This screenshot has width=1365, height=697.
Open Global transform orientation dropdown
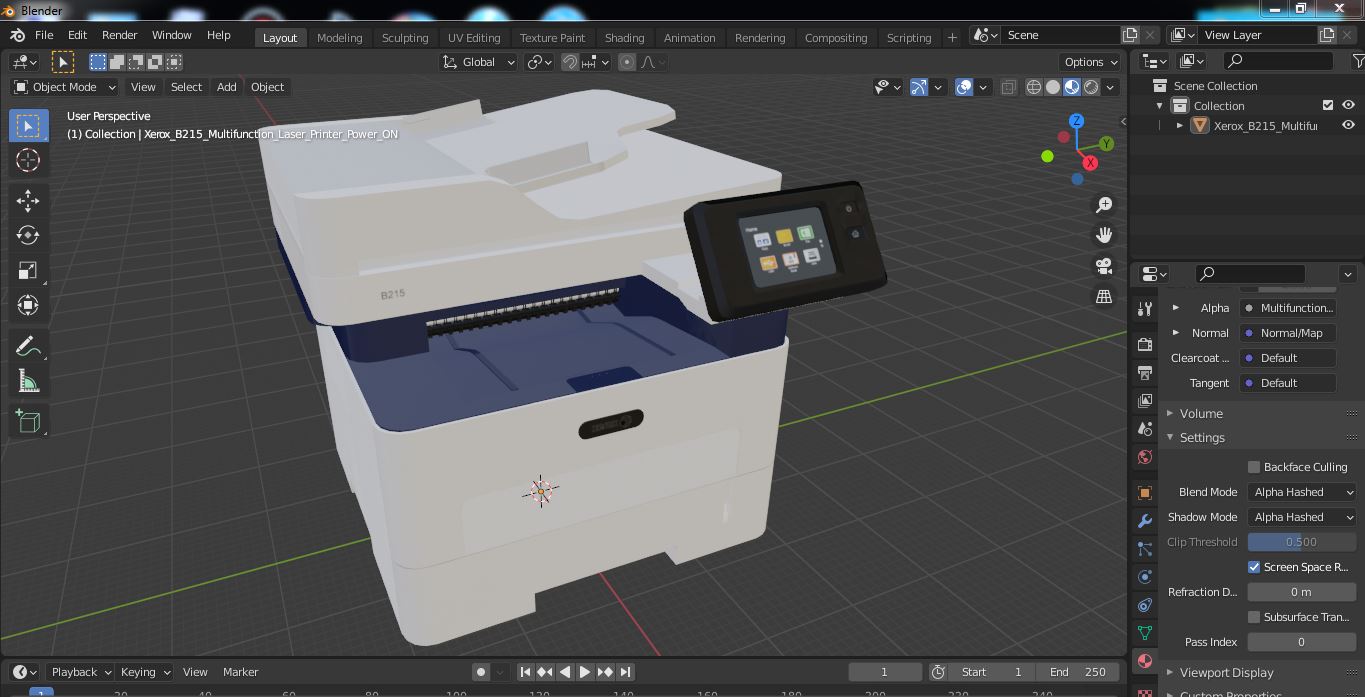(x=479, y=62)
